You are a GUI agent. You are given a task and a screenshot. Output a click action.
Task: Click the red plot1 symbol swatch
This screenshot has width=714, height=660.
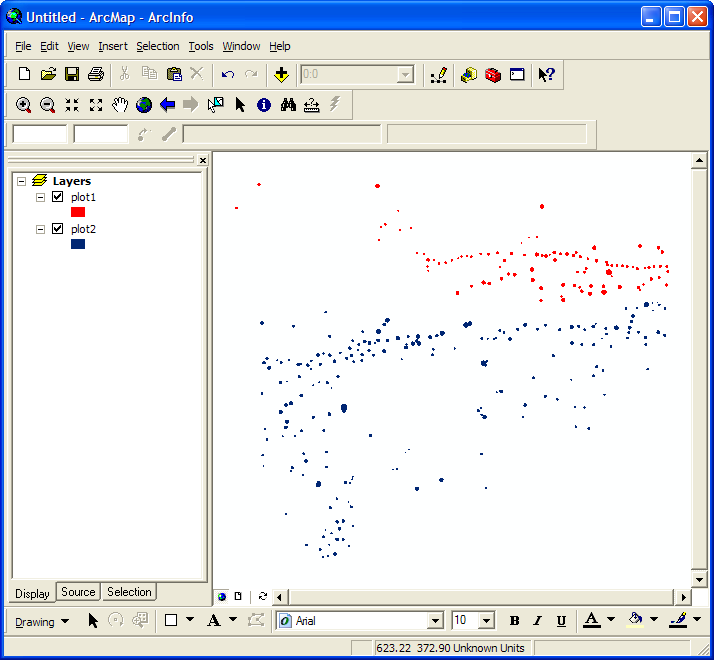coord(78,212)
